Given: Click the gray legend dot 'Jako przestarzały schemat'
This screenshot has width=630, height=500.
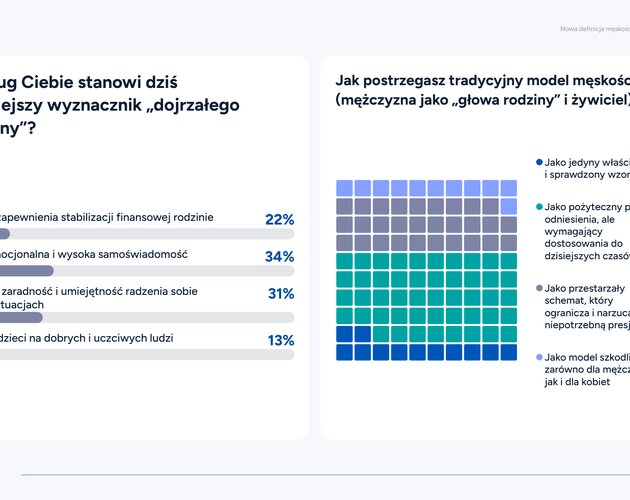Looking at the screenshot, I should click(540, 288).
